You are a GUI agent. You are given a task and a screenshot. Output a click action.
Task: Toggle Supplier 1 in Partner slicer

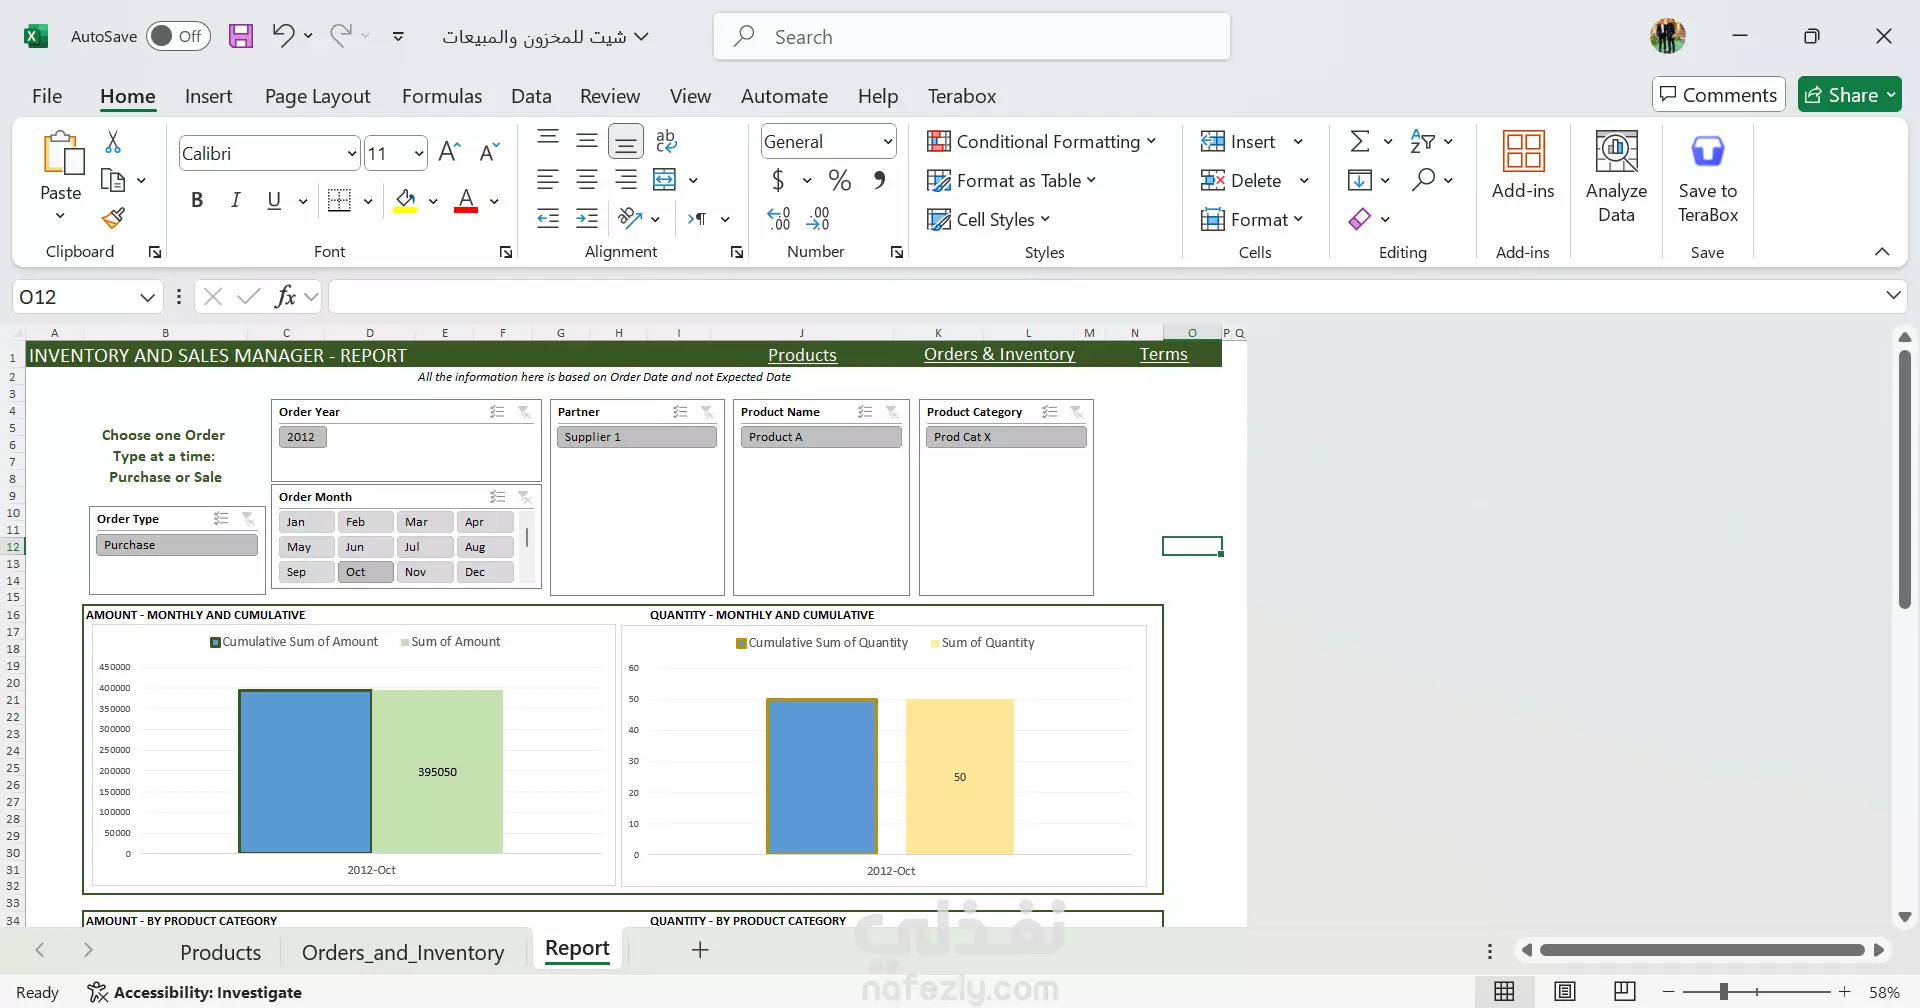pos(637,437)
